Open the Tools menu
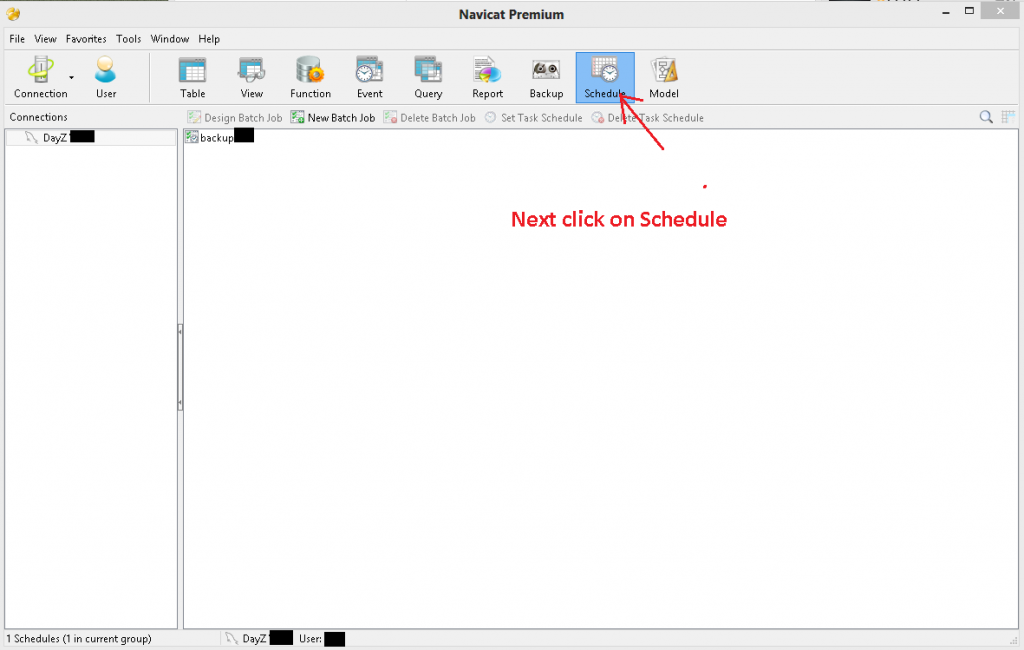 point(128,39)
